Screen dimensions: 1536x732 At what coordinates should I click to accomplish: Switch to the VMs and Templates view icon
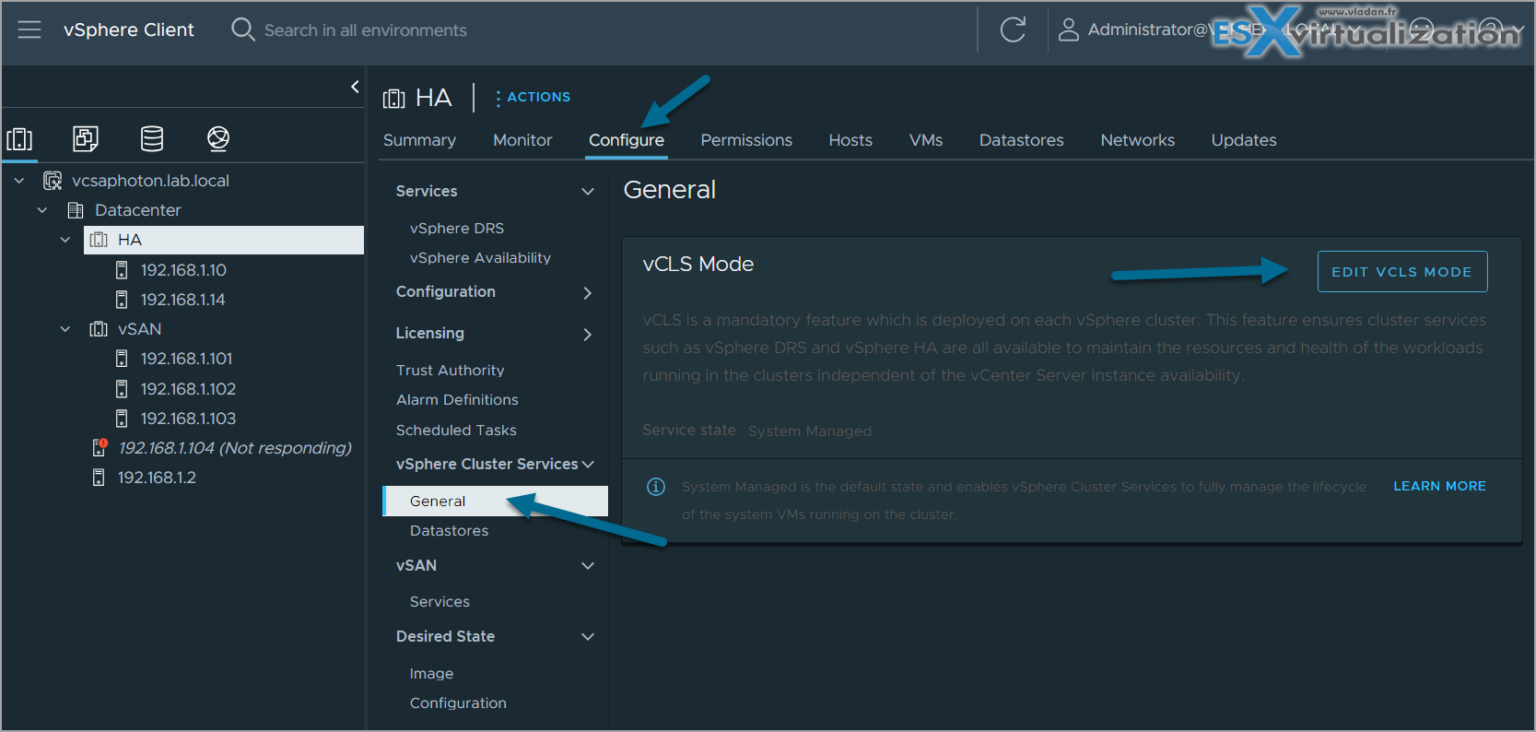[x=86, y=139]
